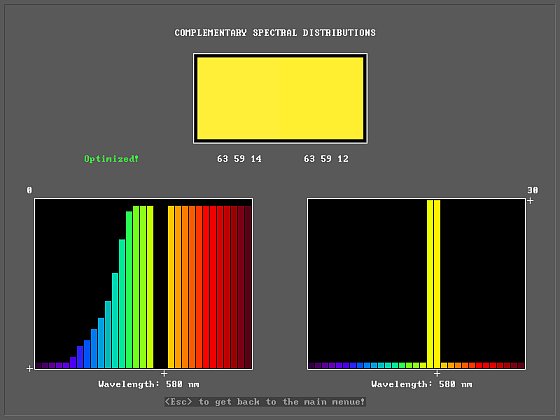Click the yellow spectral peak bar in right chart
The height and width of the screenshot is (420, 560).
click(433, 284)
